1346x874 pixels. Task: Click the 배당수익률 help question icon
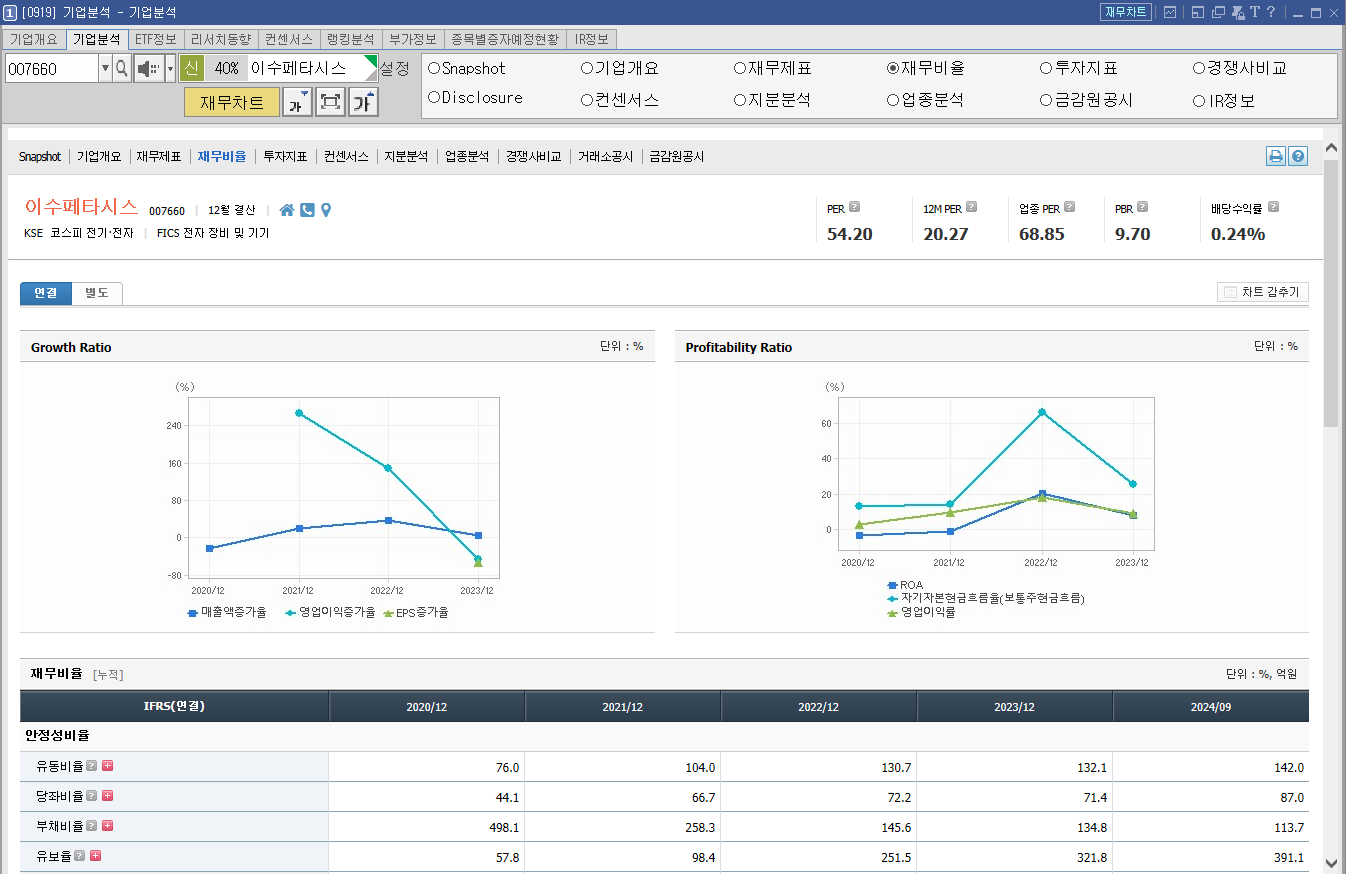pyautogui.click(x=1273, y=208)
